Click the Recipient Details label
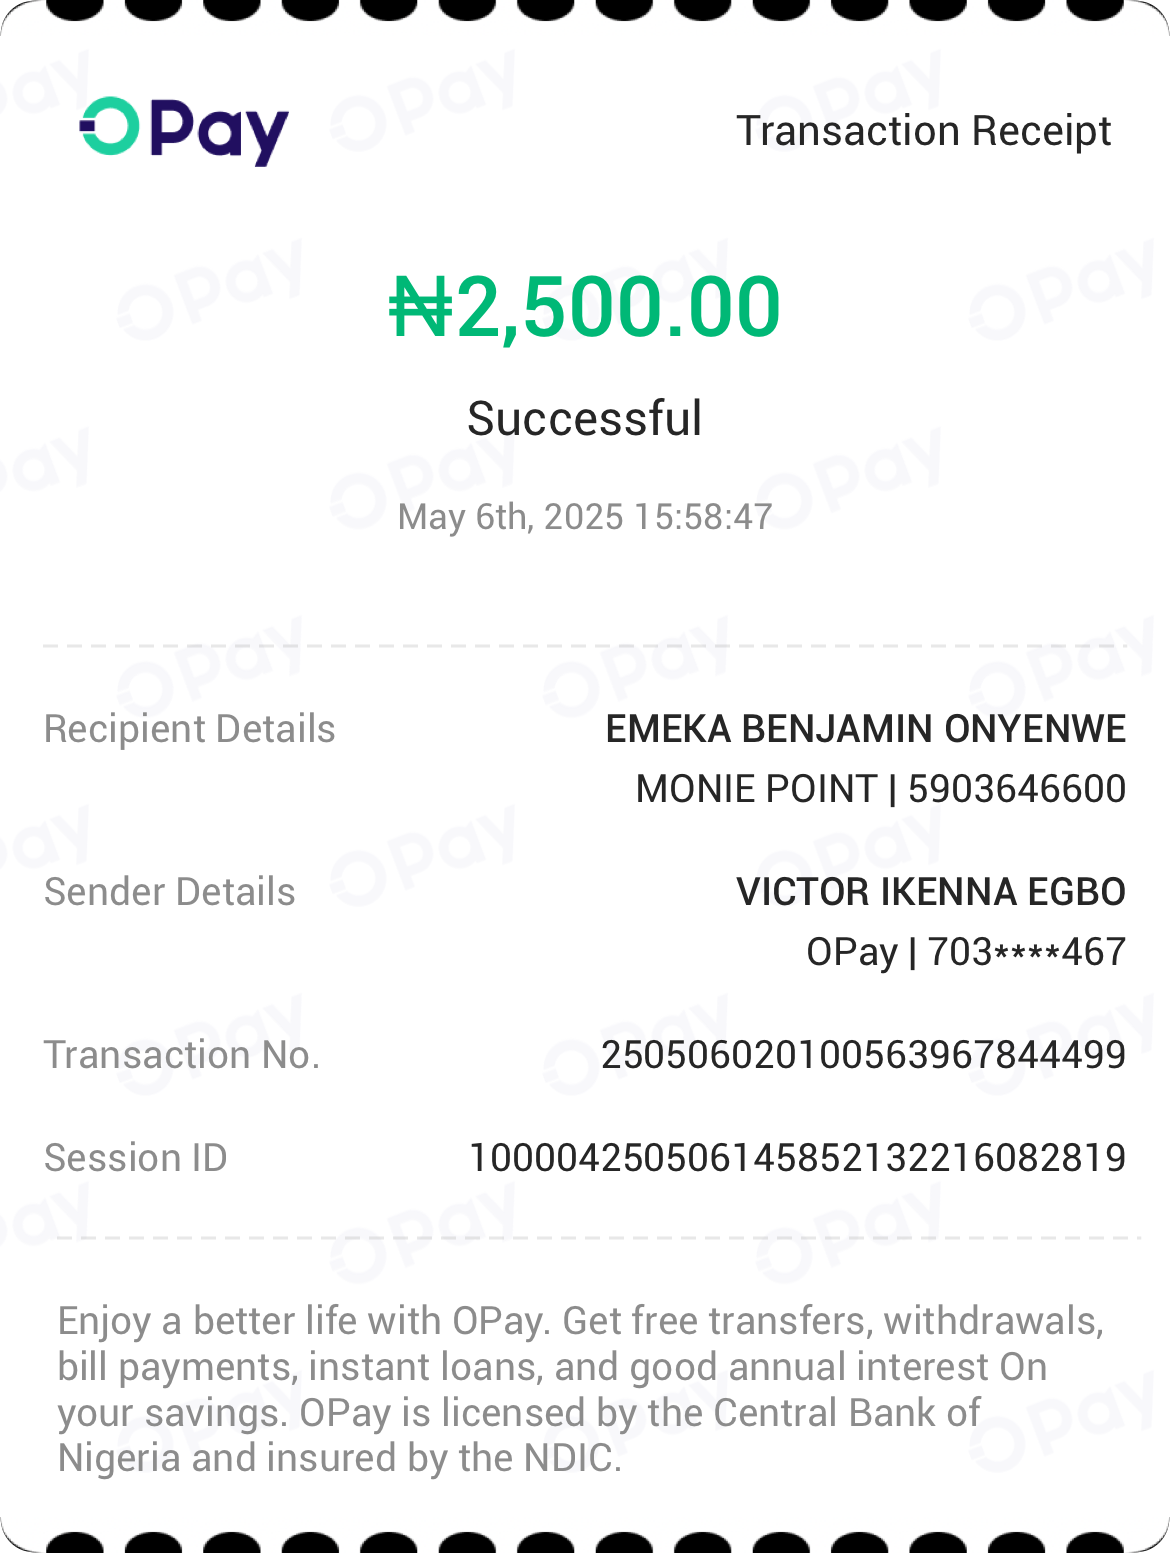 [x=190, y=729]
